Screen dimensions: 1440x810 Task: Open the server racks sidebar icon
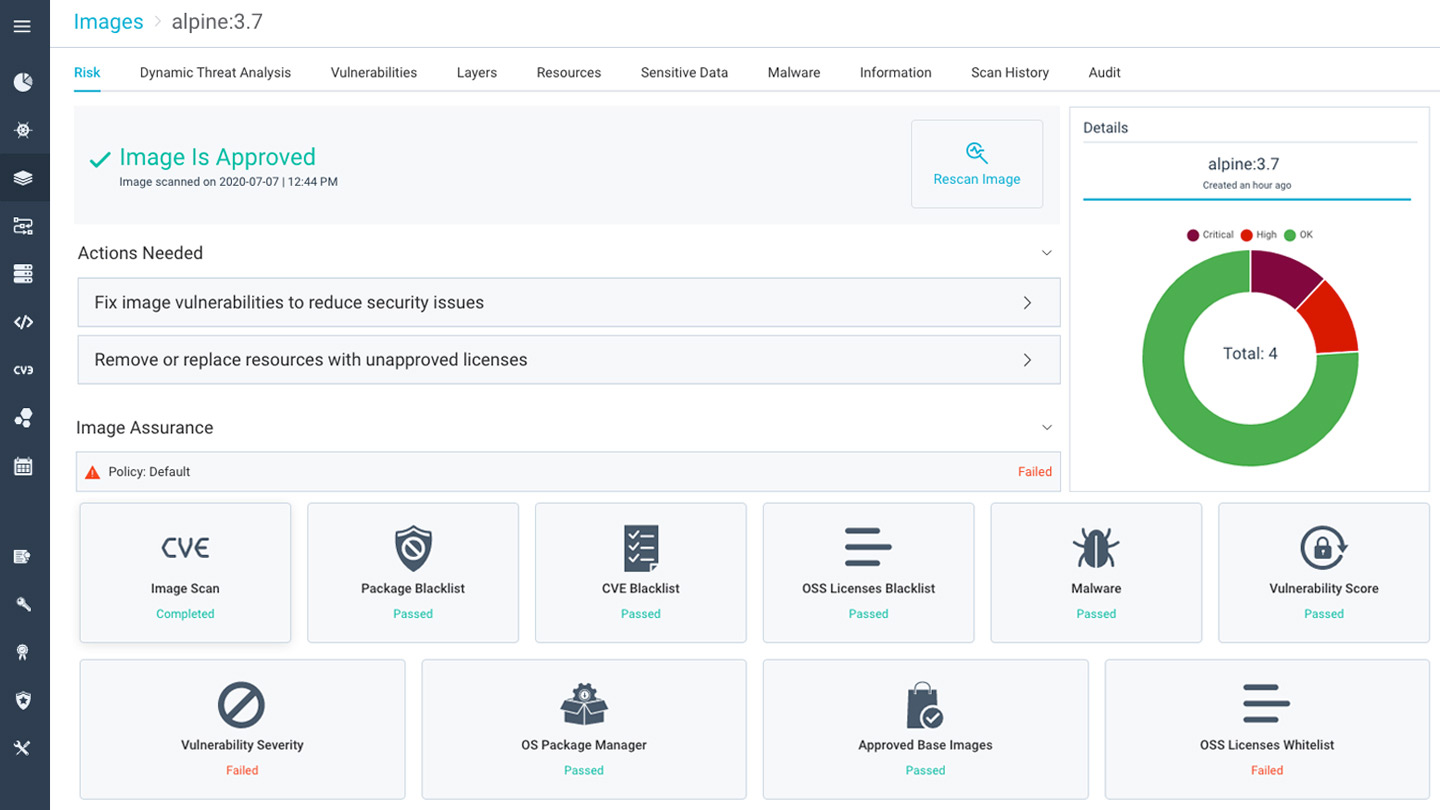(x=23, y=273)
